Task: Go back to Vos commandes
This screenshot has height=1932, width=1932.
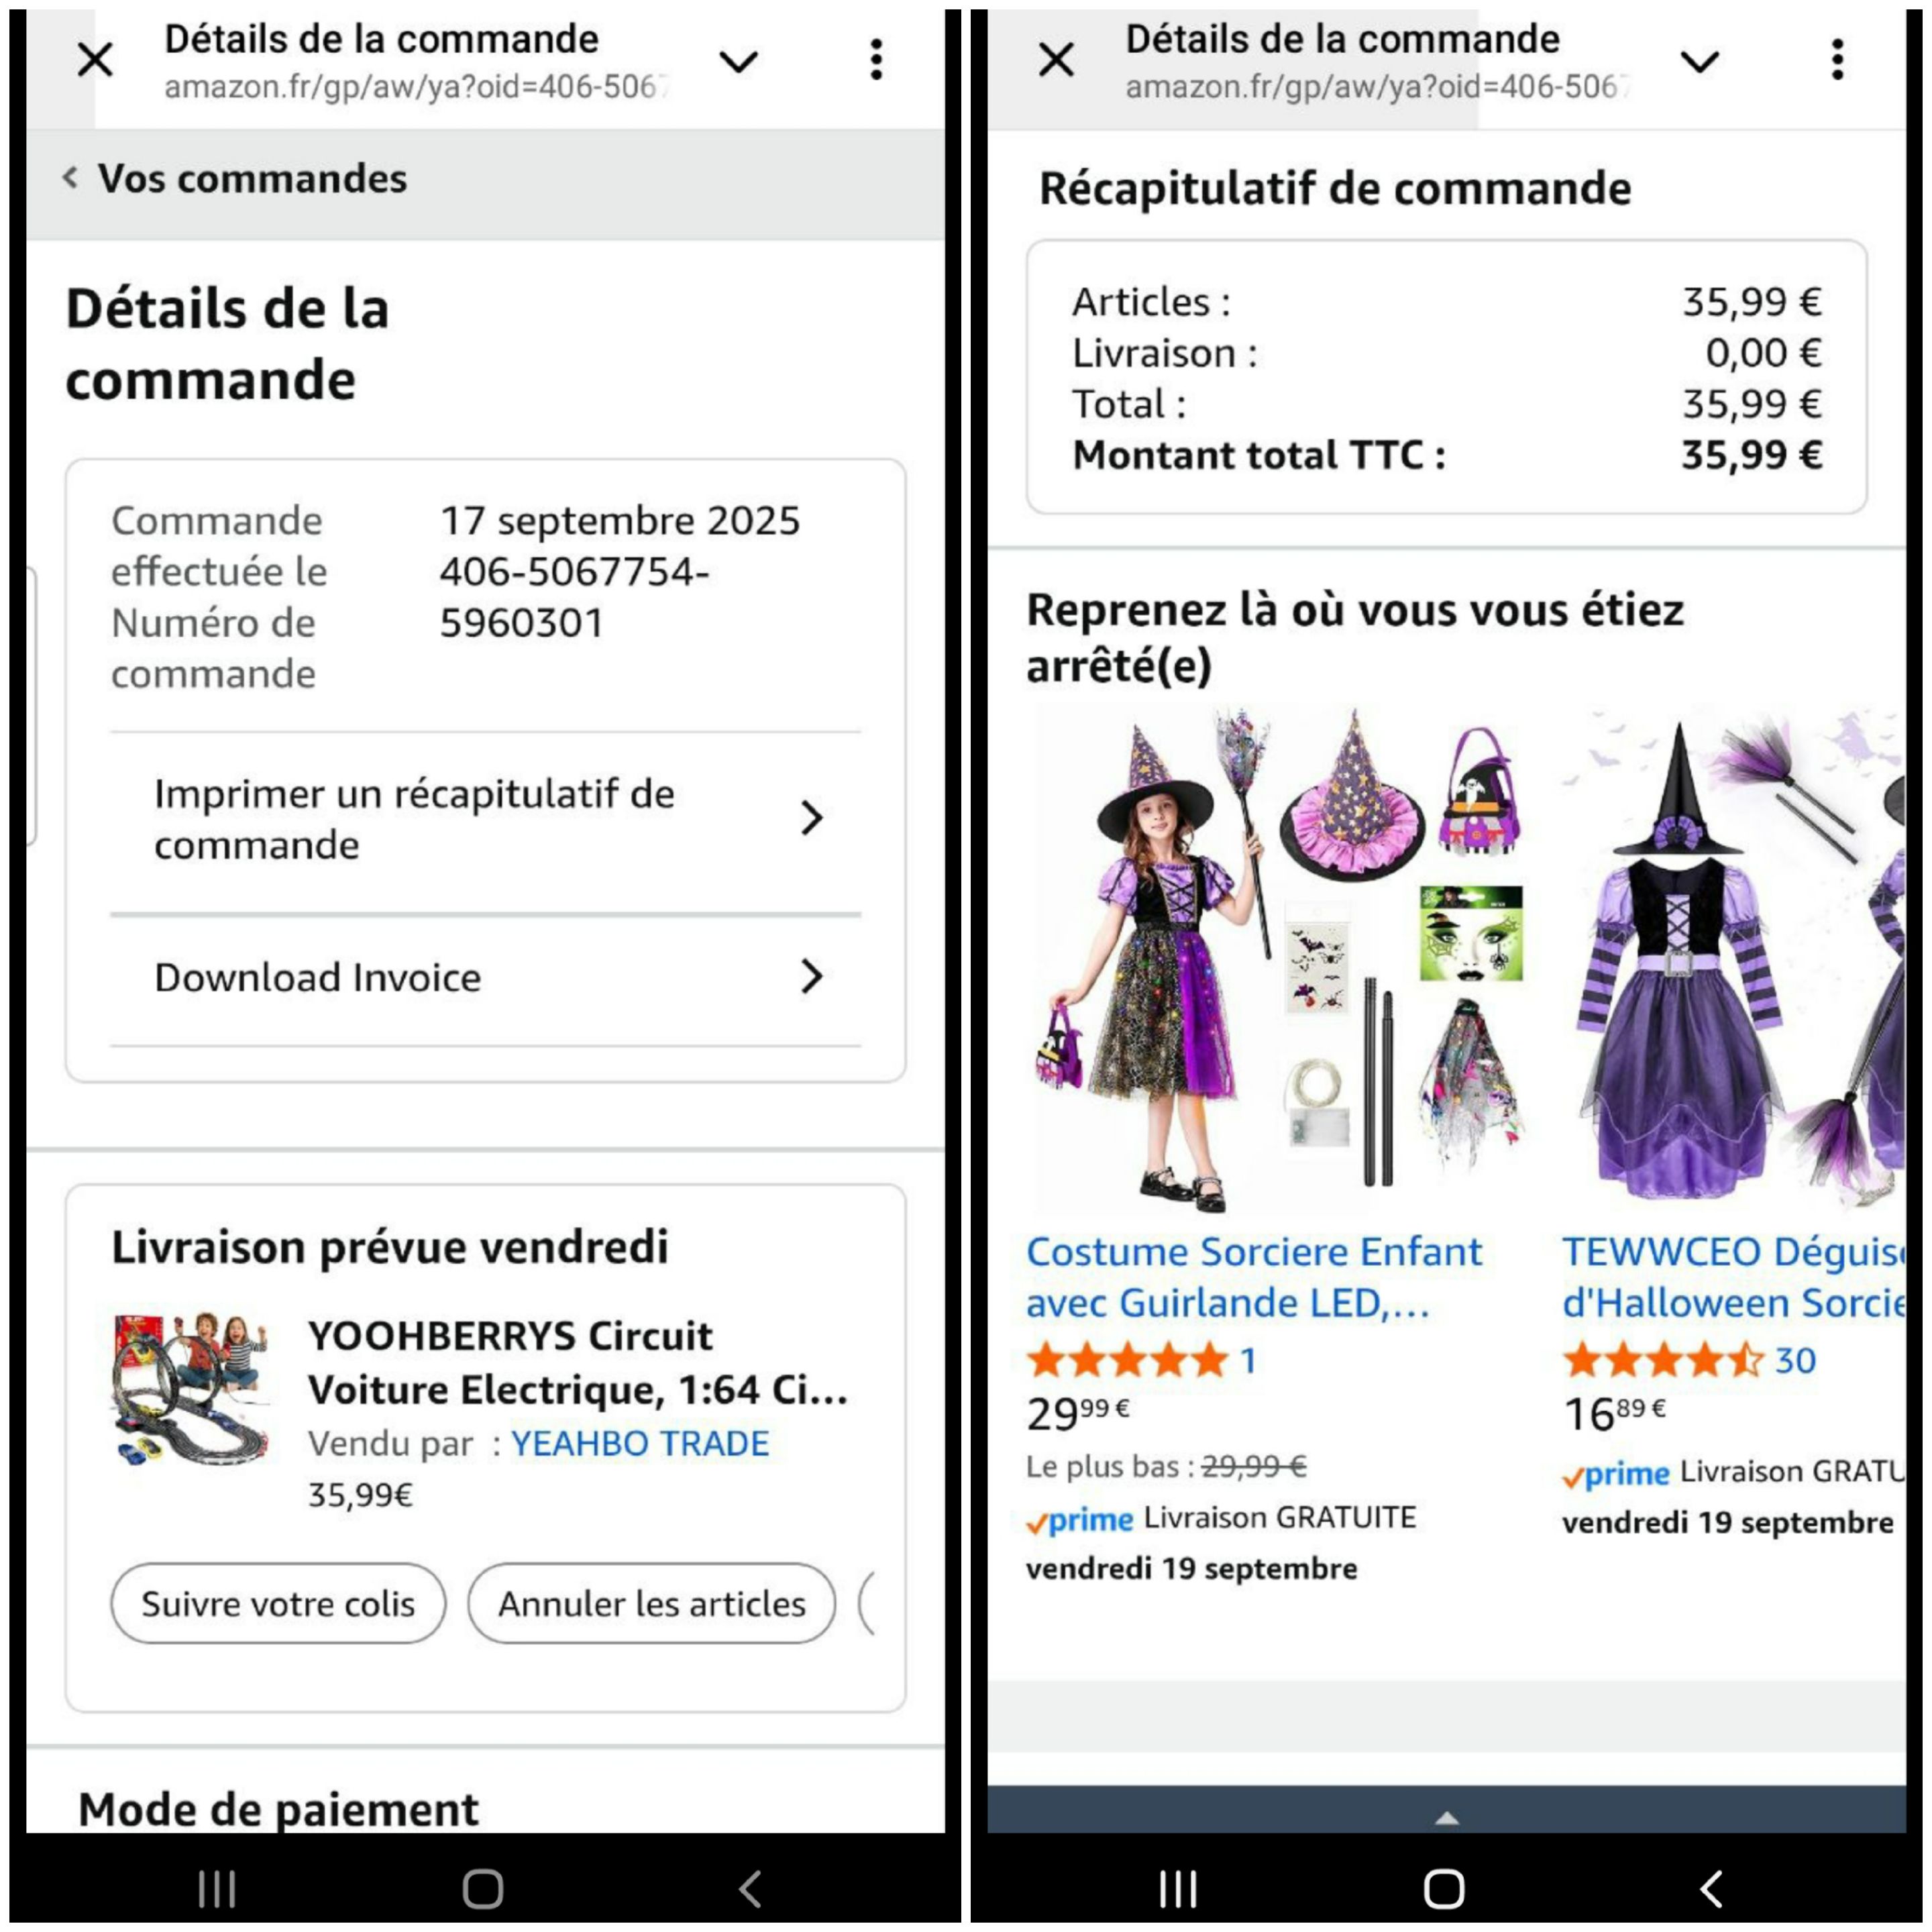Action: (235, 179)
